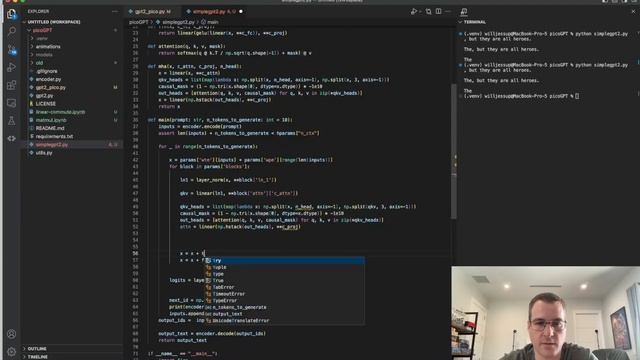The image size is (640, 360).
Task: Choose 'UnicodeTranslateError' autocomplete suggestion
Action: [284, 320]
